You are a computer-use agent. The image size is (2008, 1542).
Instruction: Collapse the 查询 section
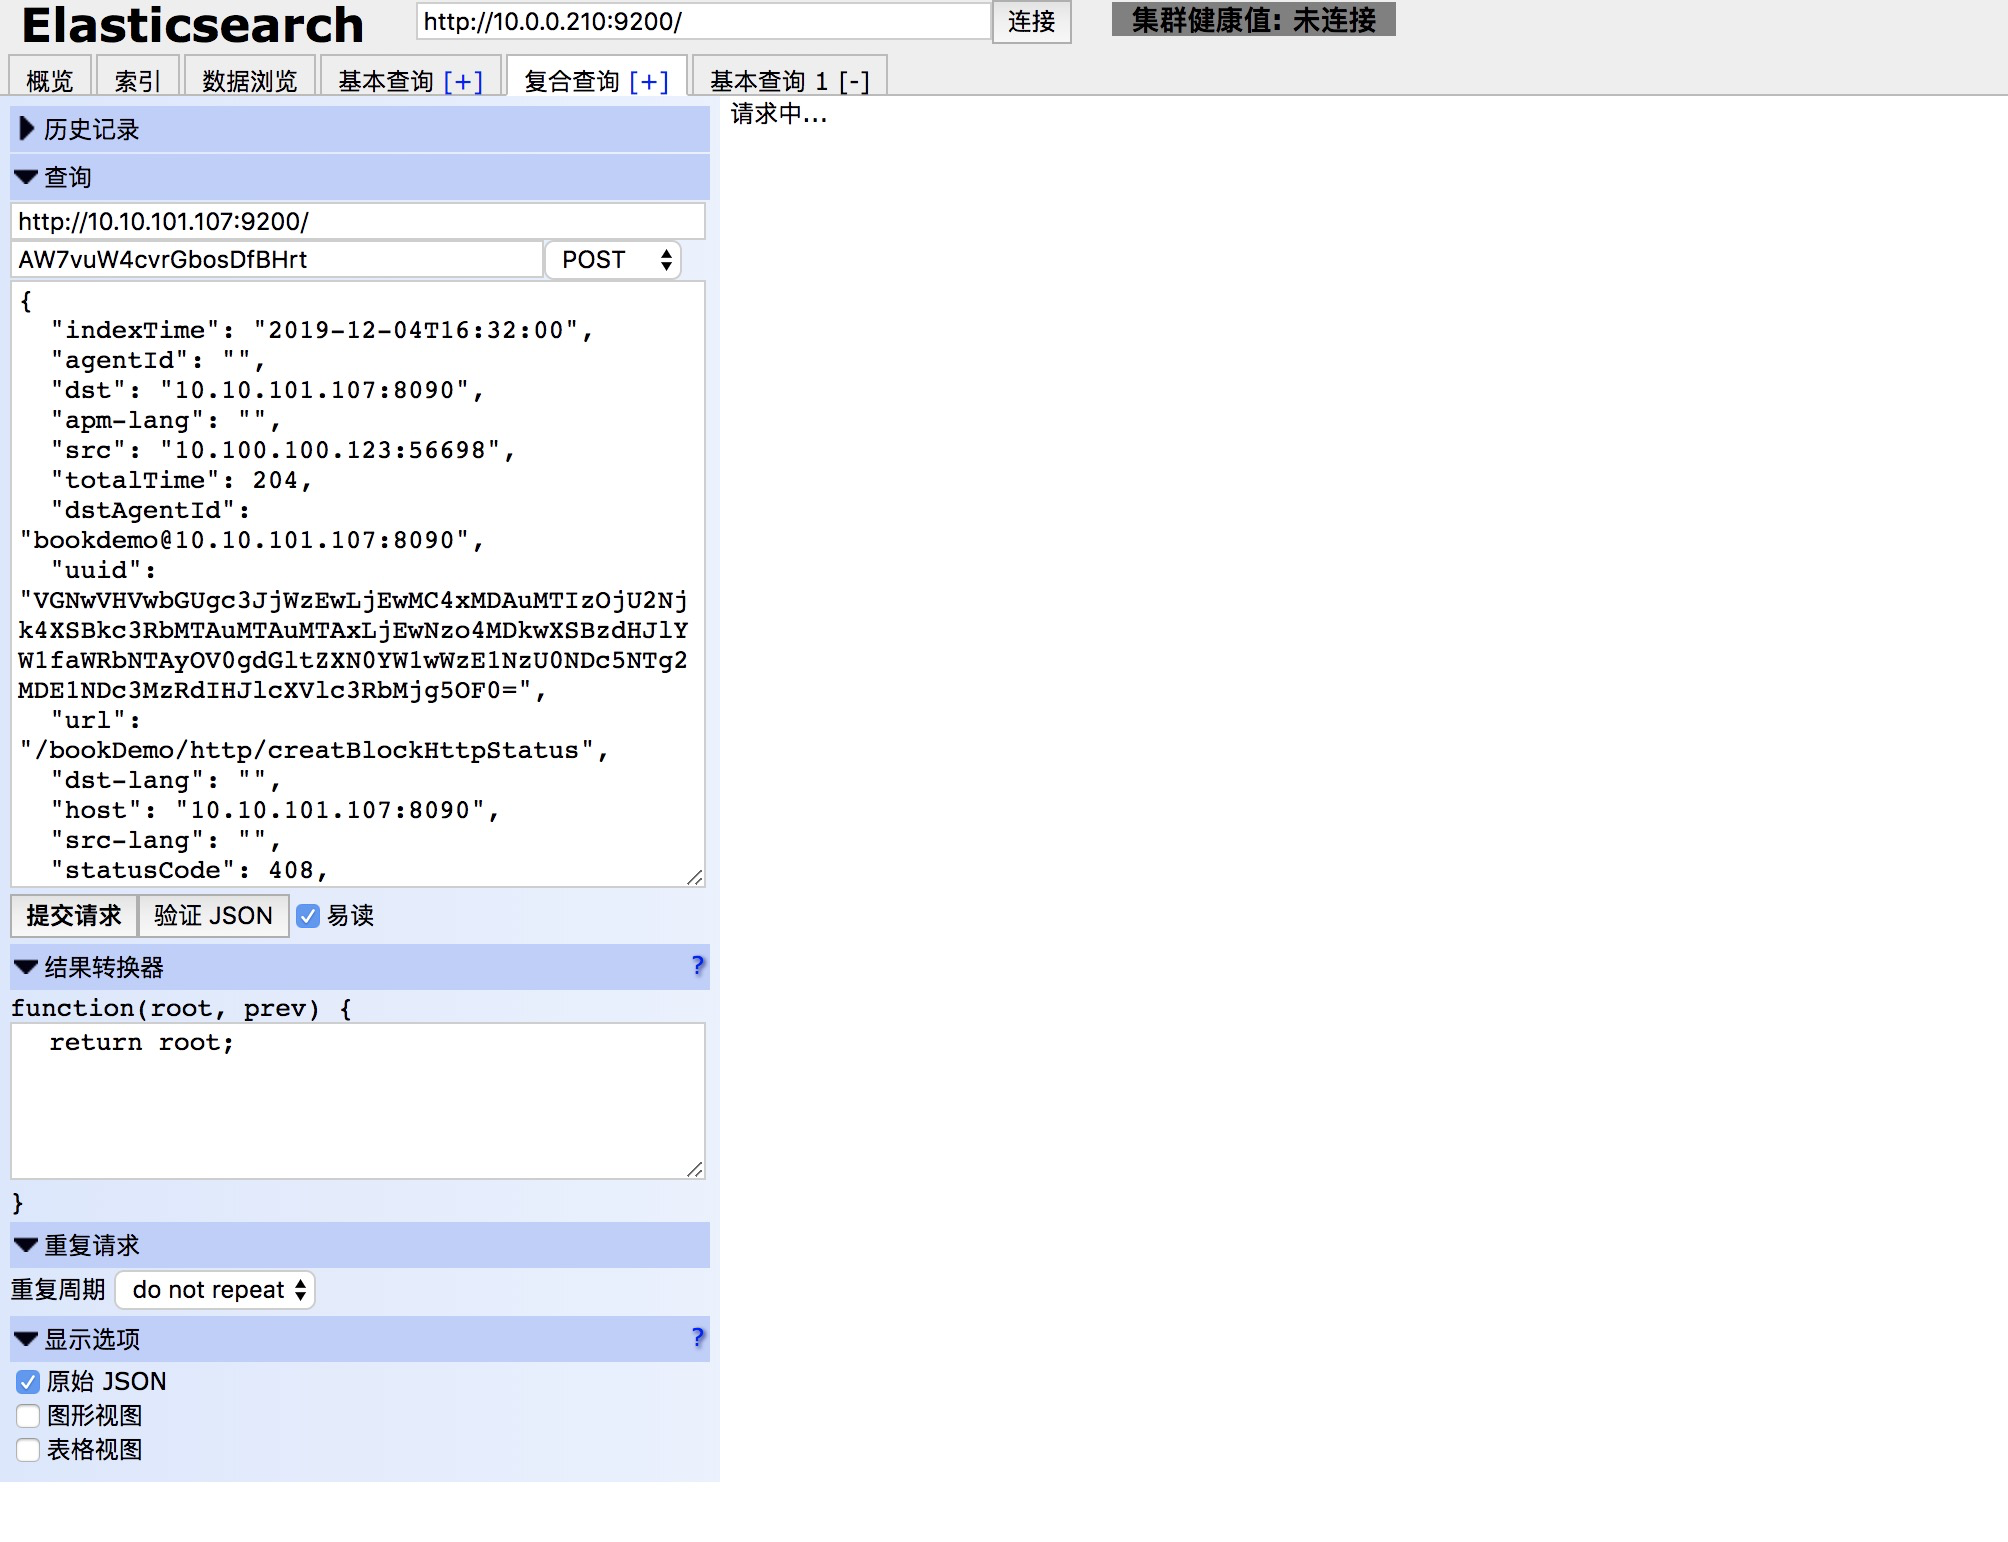pyautogui.click(x=360, y=177)
